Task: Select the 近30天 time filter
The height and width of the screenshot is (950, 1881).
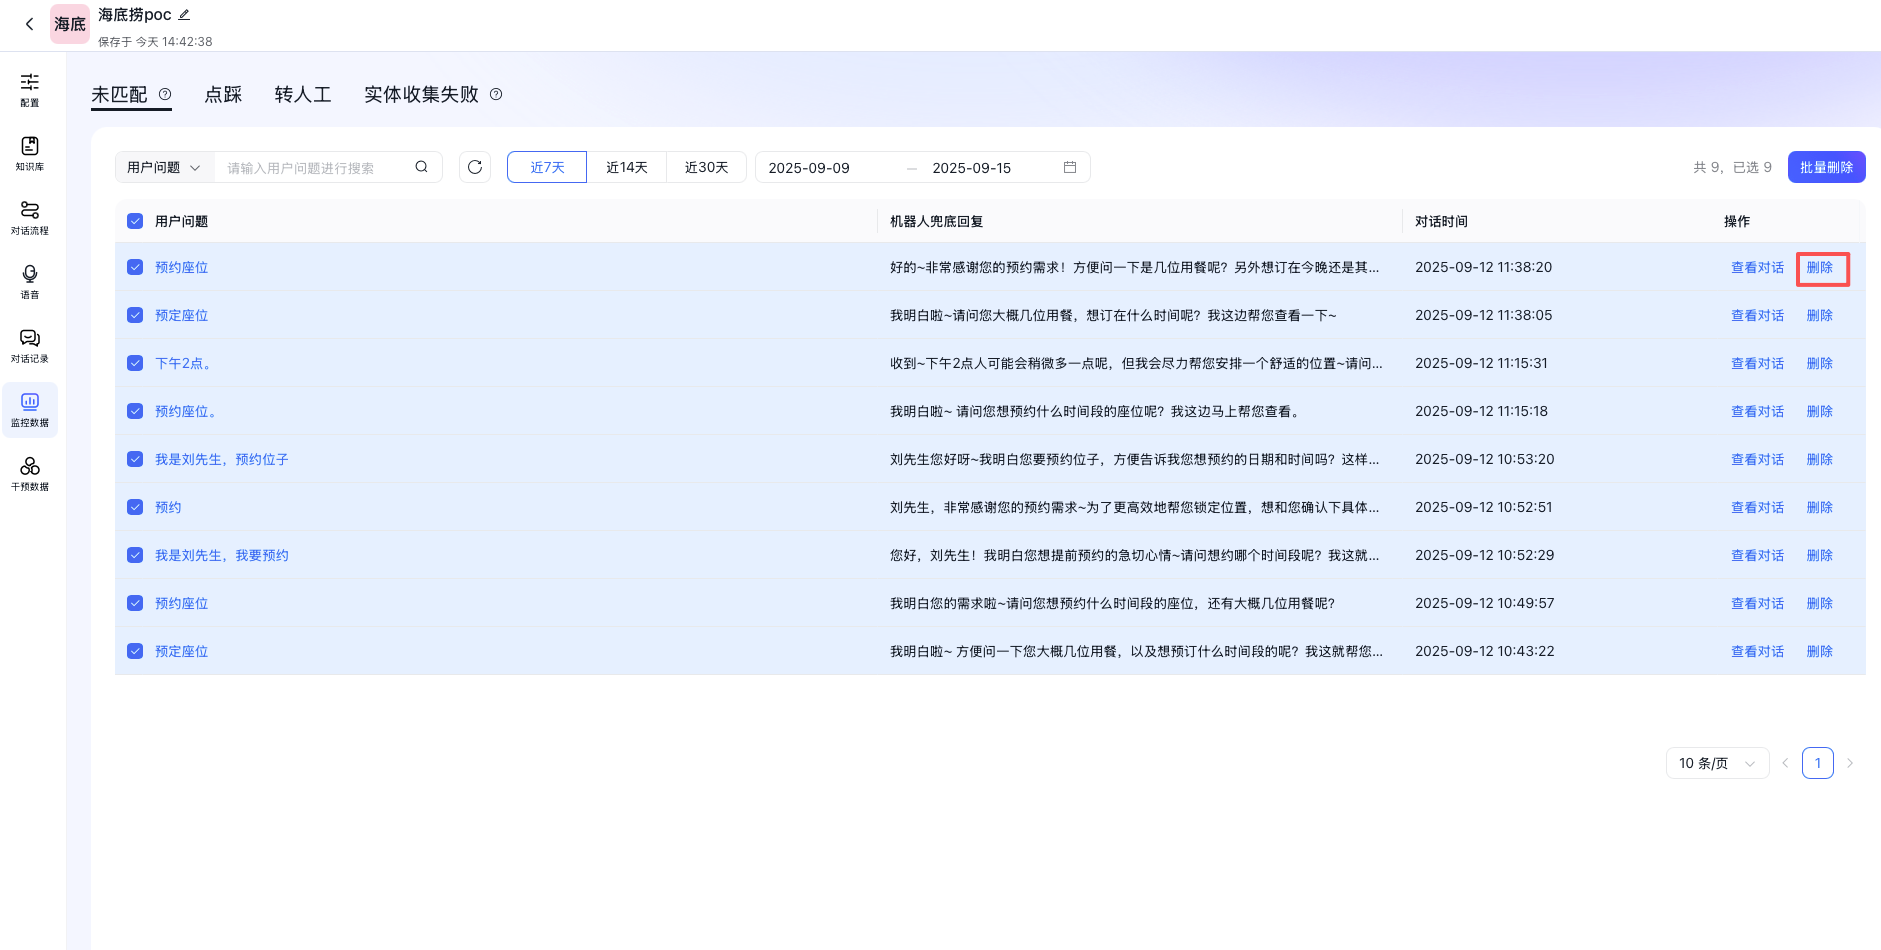Action: click(706, 167)
